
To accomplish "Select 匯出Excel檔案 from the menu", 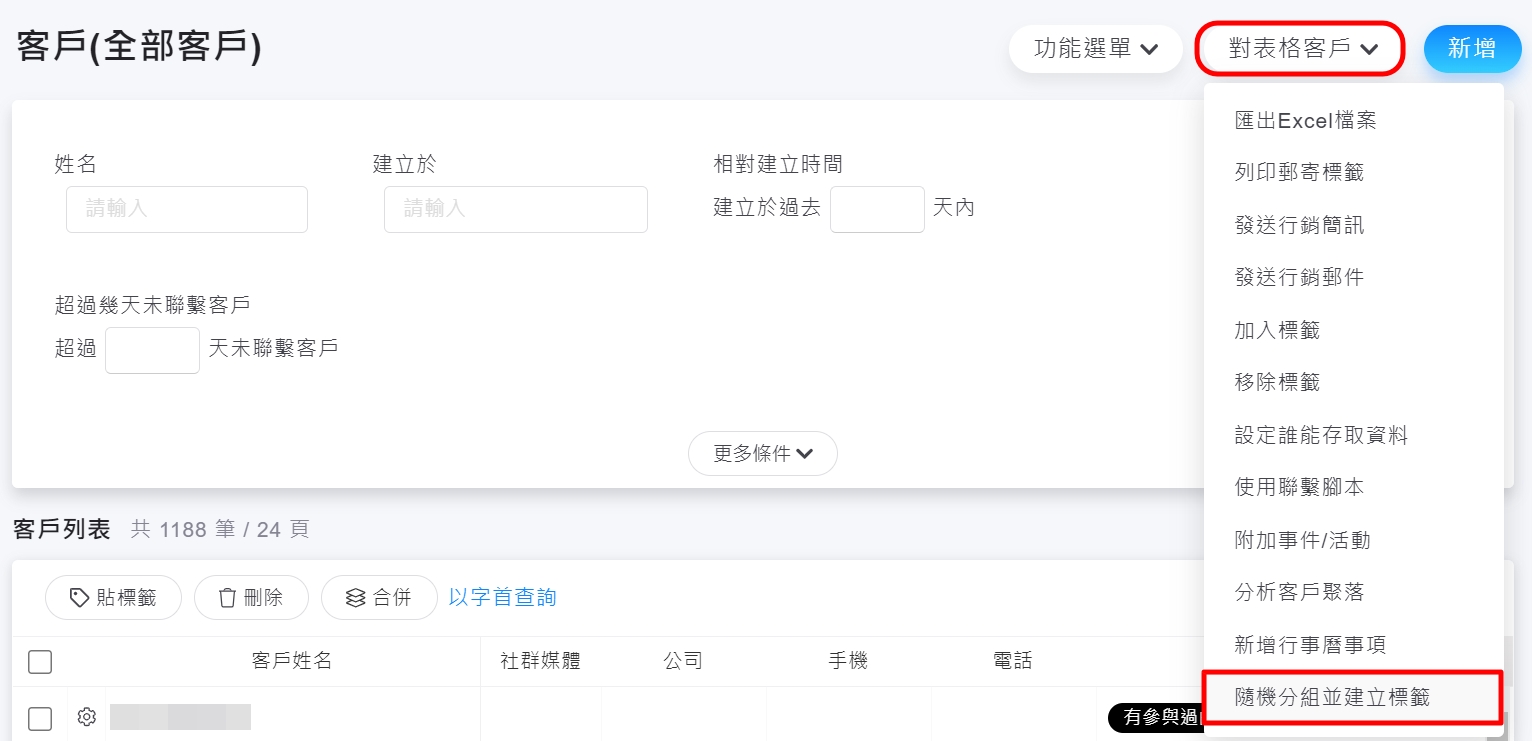I will (x=1305, y=120).
